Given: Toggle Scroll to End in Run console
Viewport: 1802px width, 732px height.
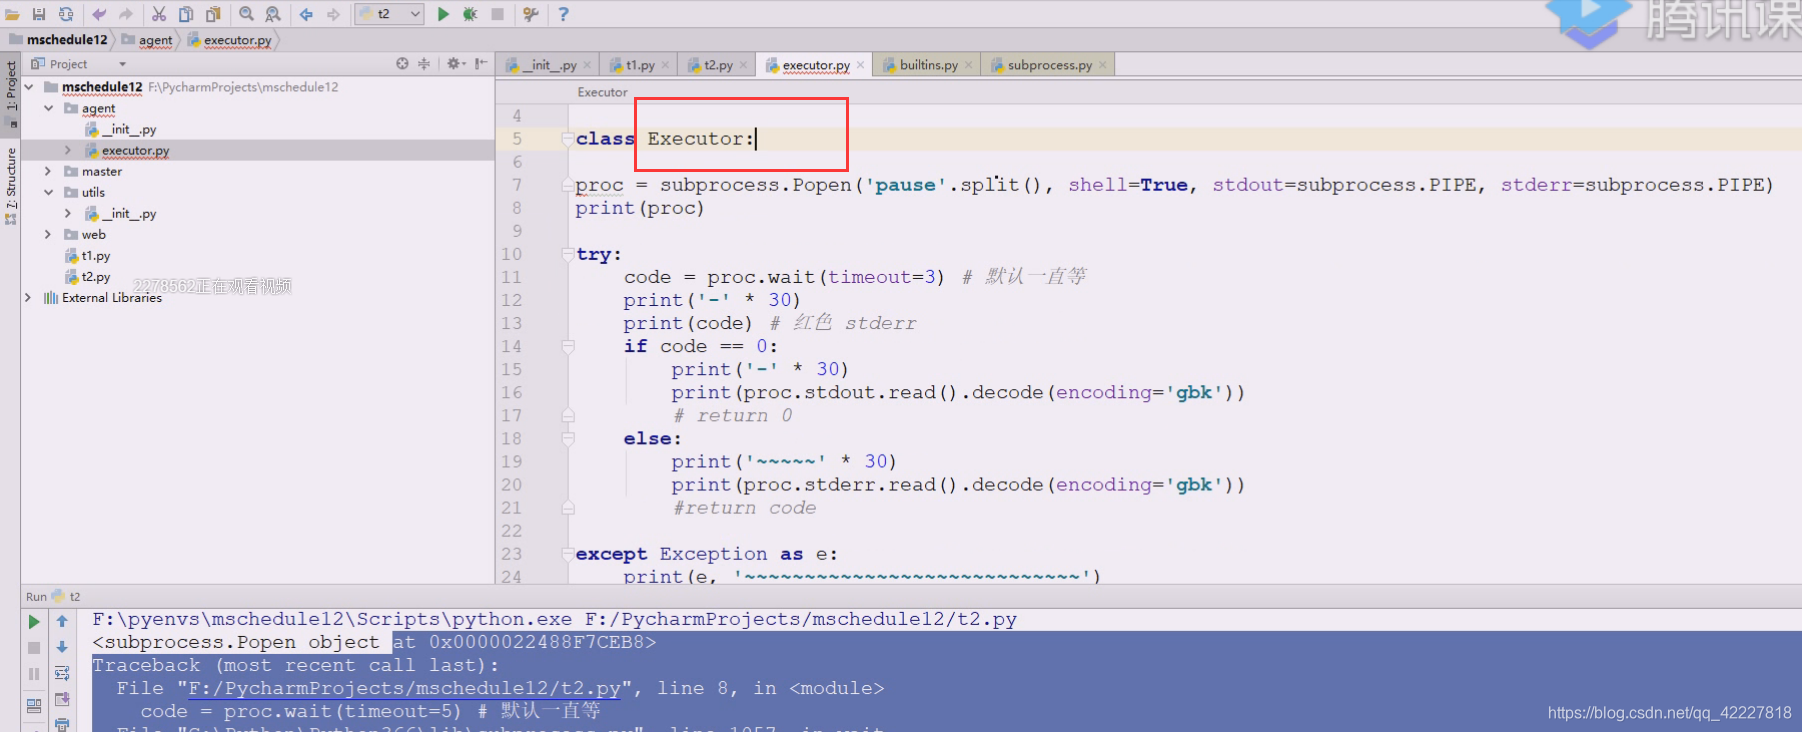Looking at the screenshot, I should coord(62,699).
